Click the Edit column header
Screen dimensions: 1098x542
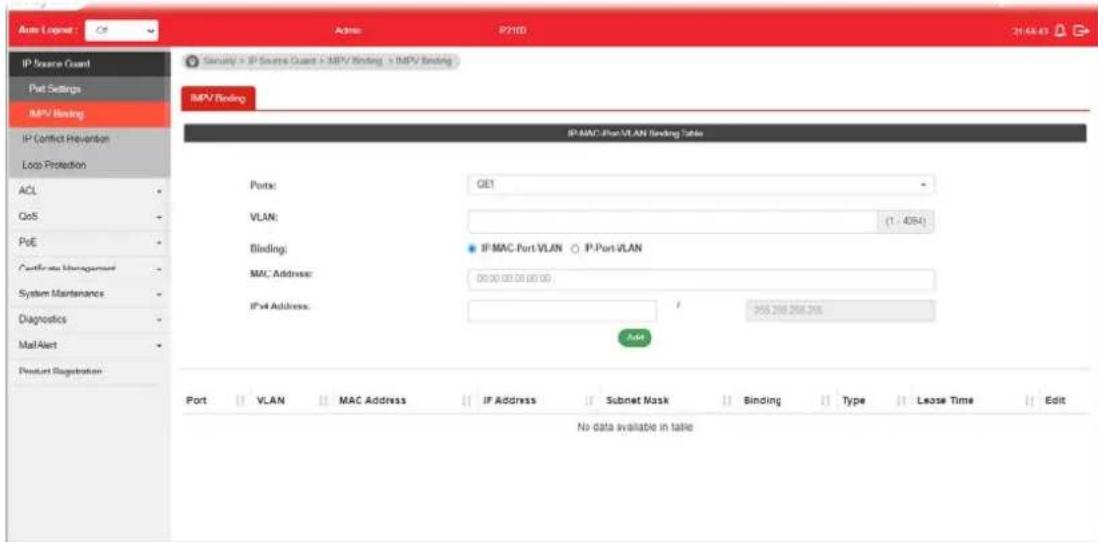coord(1054,401)
